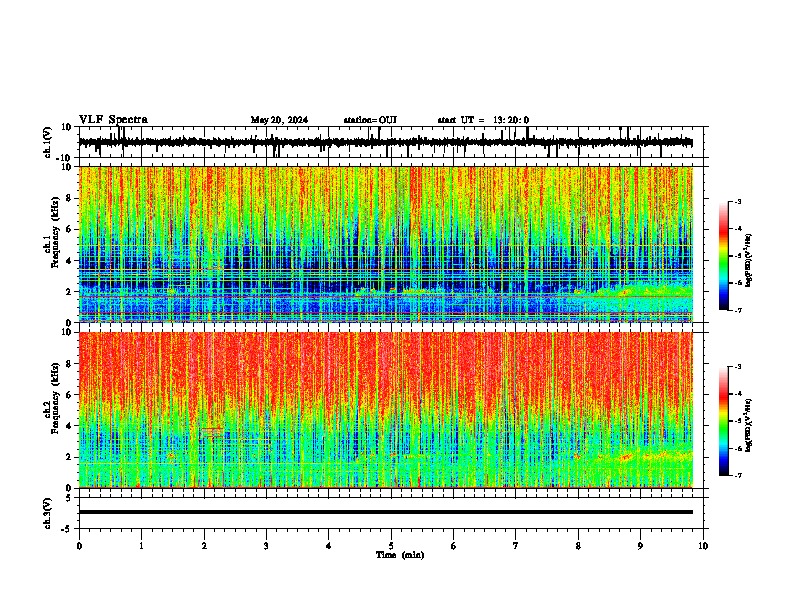
Task: Click the start UT "13:20:0" header text
Action: click(x=511, y=120)
